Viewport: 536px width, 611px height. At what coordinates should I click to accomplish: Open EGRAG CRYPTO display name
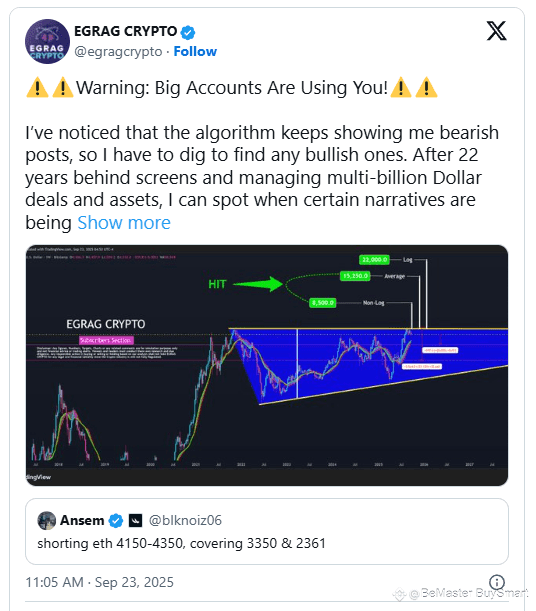(125, 31)
